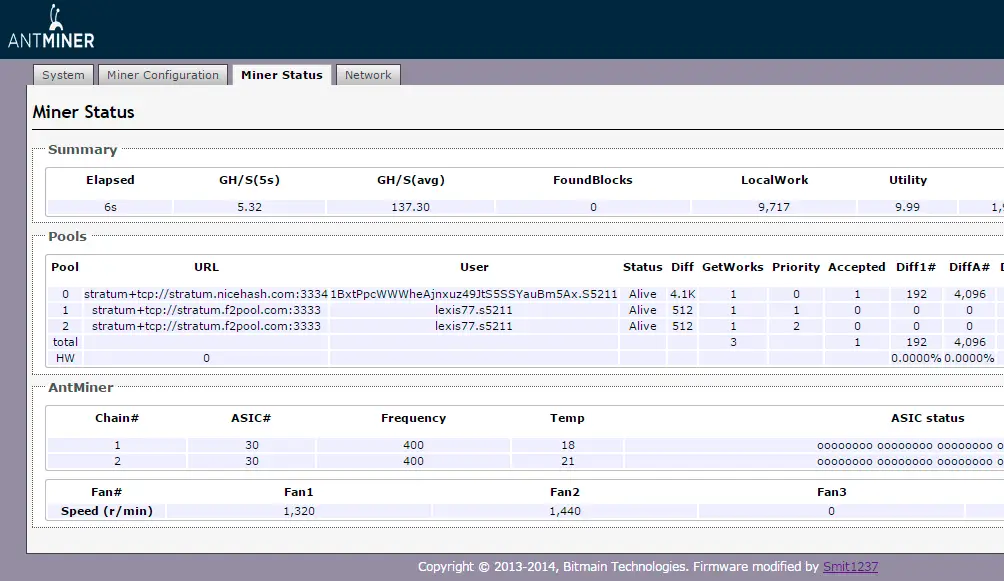Click the Temp value 21 for chain 2

568,461
